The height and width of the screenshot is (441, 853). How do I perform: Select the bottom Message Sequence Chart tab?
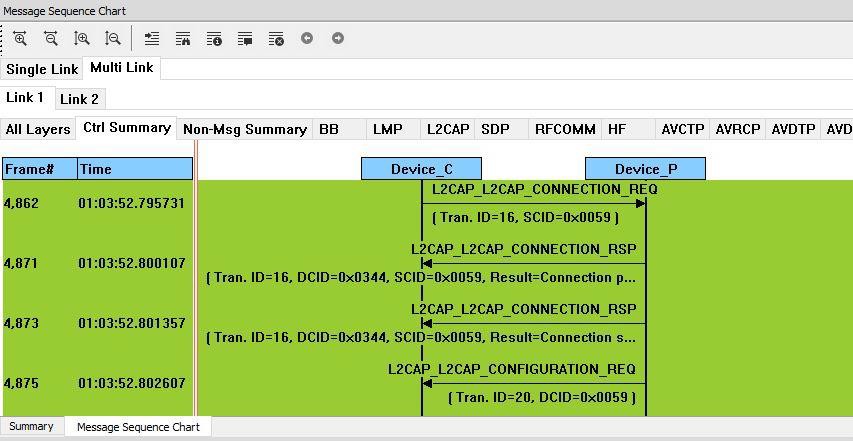coord(138,427)
